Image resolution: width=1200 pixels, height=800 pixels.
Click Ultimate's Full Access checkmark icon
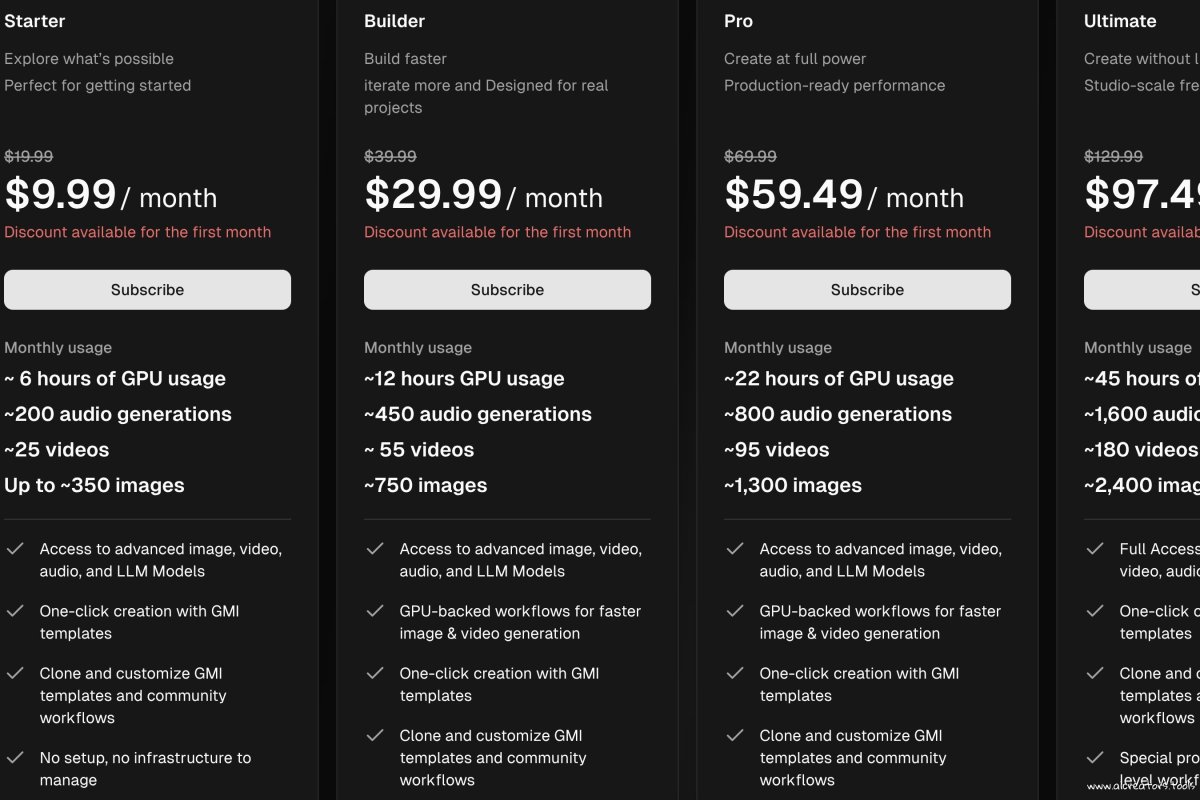point(1095,549)
